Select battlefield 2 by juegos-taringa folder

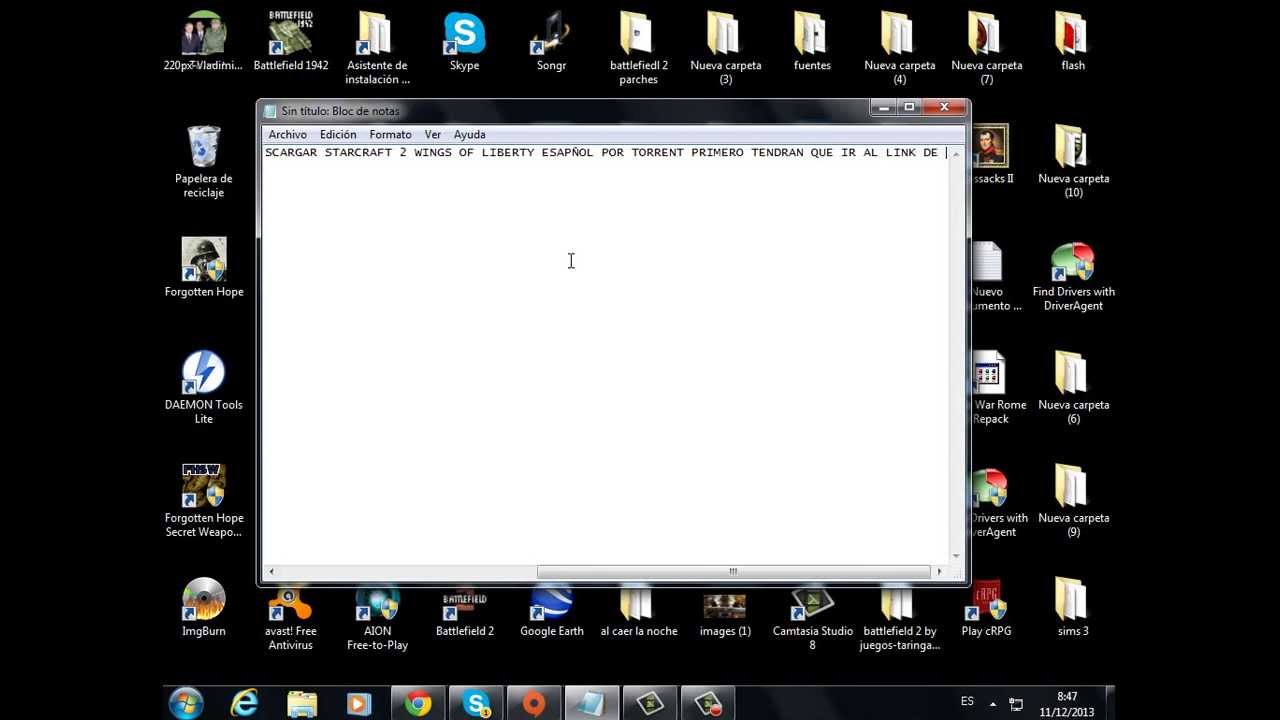[899, 618]
